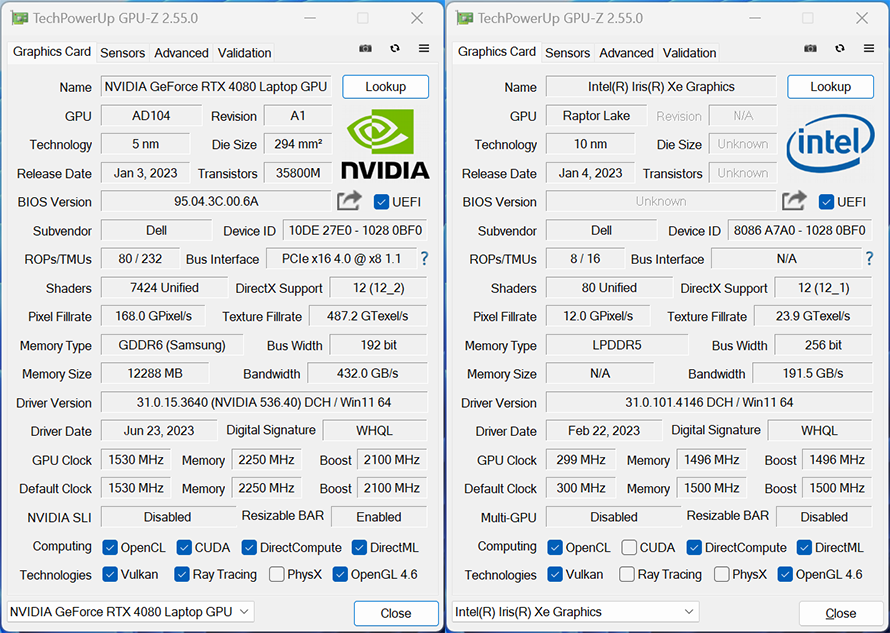Viewport: 890px width, 633px height.
Task: Click the 31.0.101.4146 driver version value
Action: pos(709,403)
